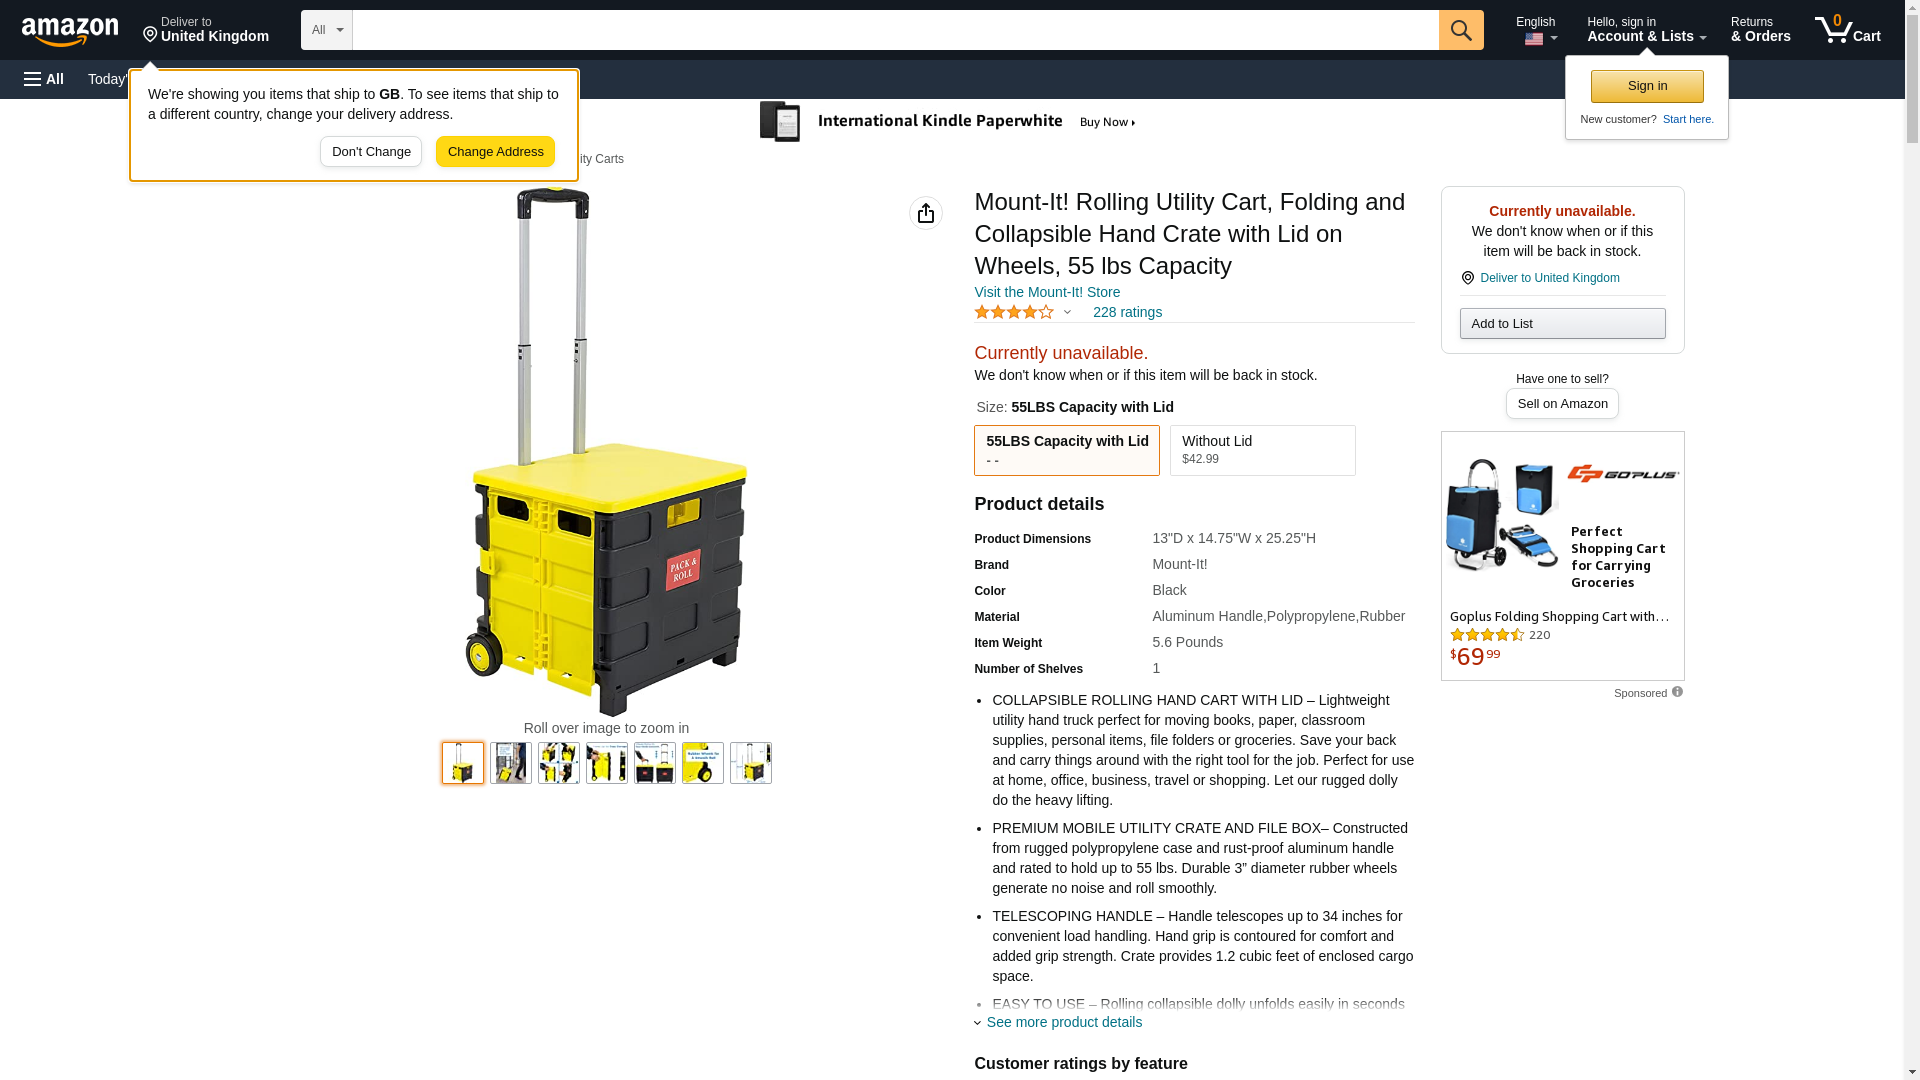
Task: Click the sponsored ad info icon
Action: pos(1677,692)
